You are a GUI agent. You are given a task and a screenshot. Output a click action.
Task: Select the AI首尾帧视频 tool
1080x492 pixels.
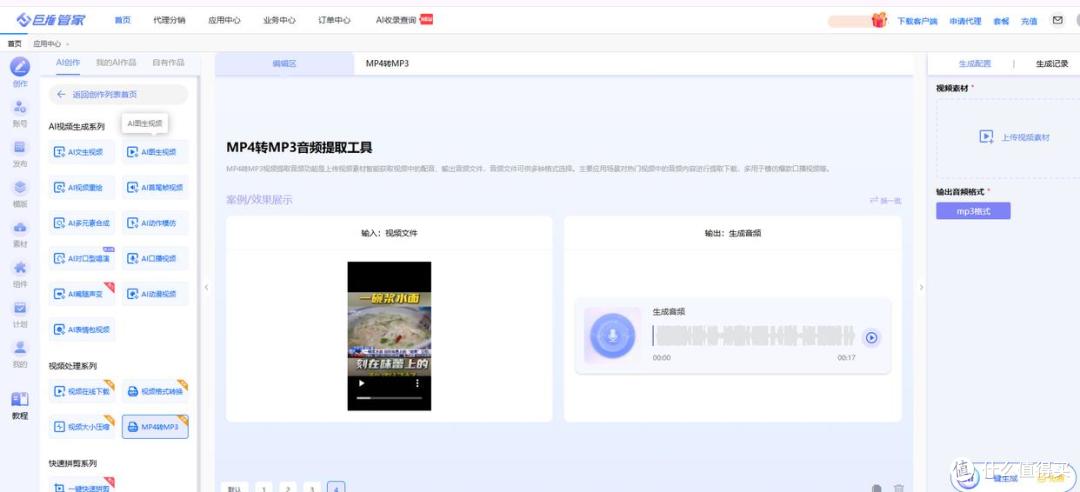point(155,187)
